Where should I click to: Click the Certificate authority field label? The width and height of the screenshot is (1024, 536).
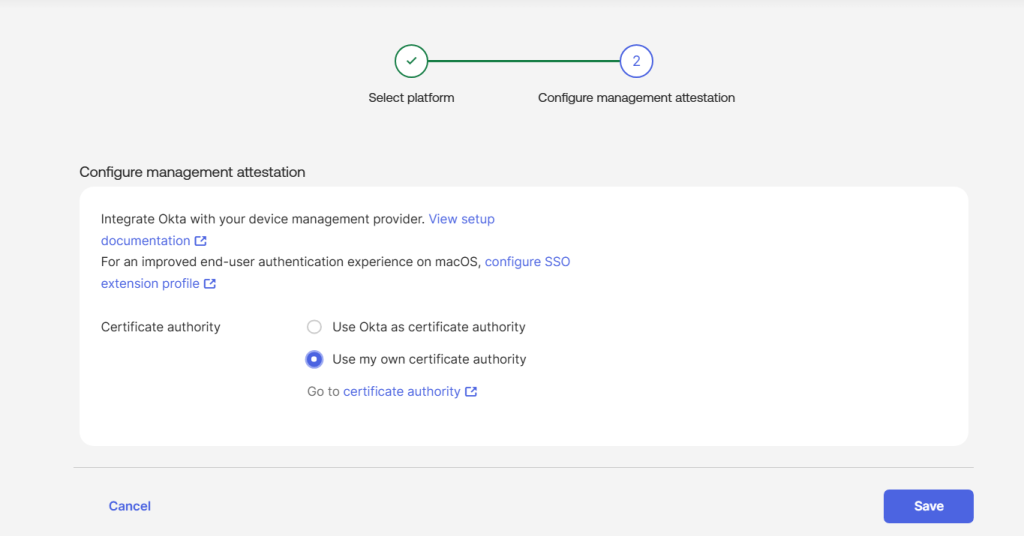pos(161,327)
